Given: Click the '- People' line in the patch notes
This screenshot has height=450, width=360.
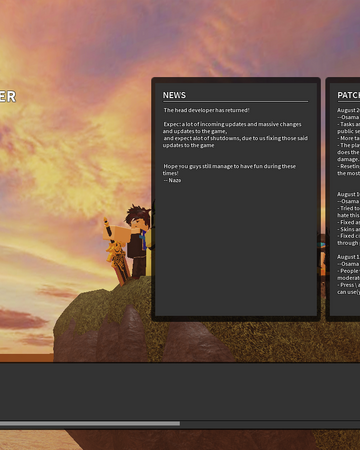Looking at the screenshot, I should tap(348, 271).
